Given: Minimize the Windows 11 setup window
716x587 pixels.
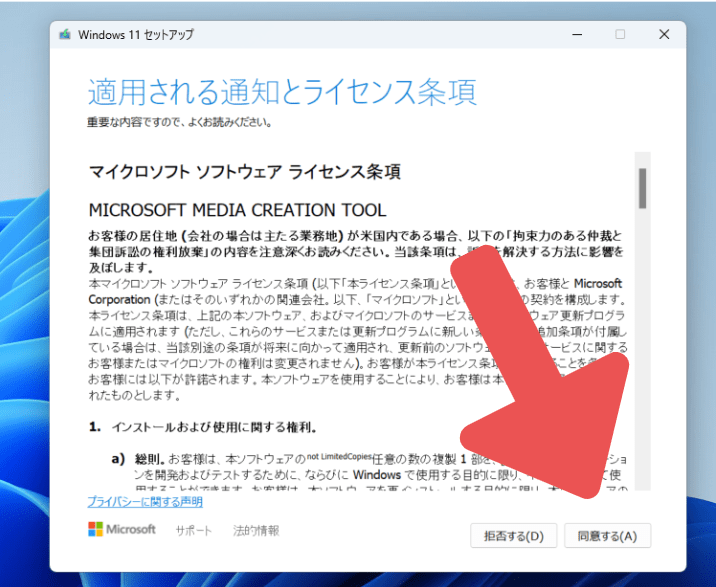Looking at the screenshot, I should click(577, 34).
